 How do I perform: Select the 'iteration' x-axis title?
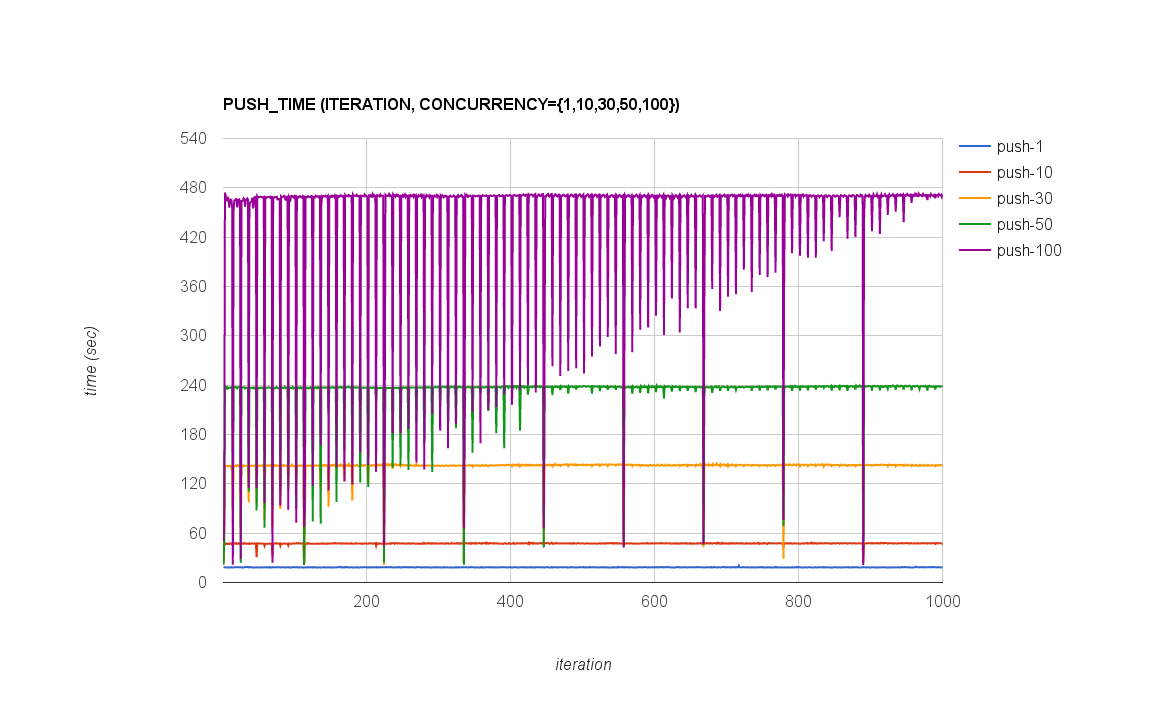pyautogui.click(x=583, y=664)
